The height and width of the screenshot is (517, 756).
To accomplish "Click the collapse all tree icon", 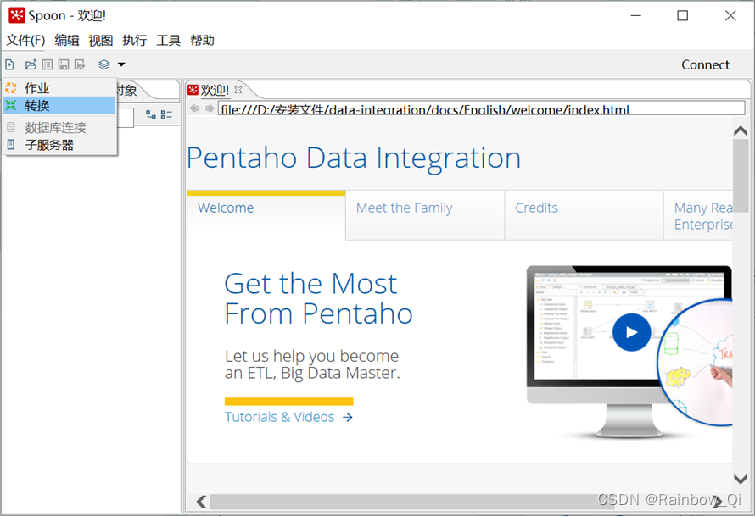I will (x=166, y=115).
